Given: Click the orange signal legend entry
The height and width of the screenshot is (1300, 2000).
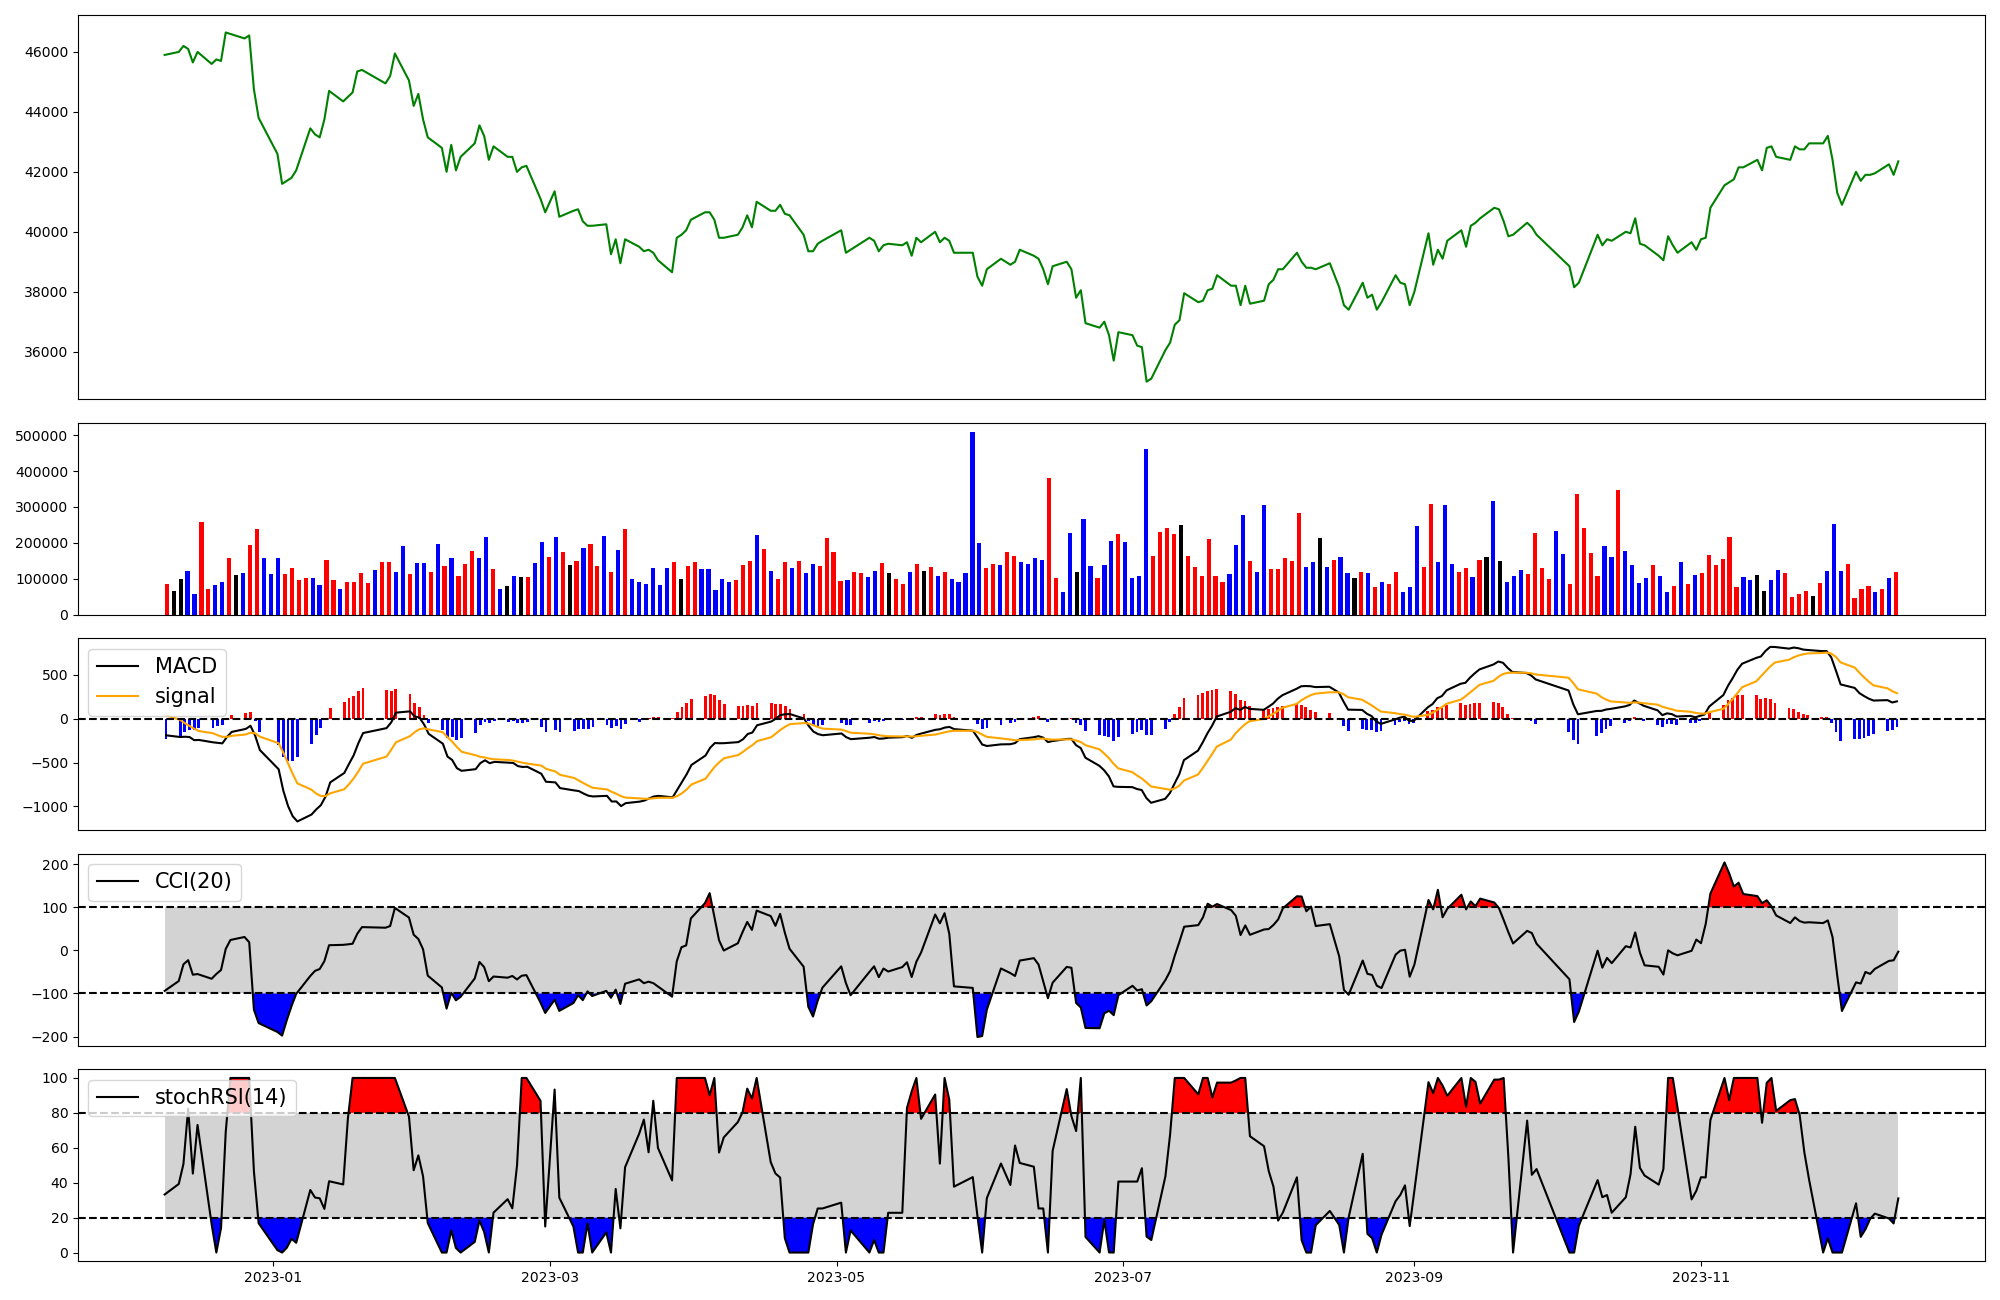Looking at the screenshot, I should 184,696.
